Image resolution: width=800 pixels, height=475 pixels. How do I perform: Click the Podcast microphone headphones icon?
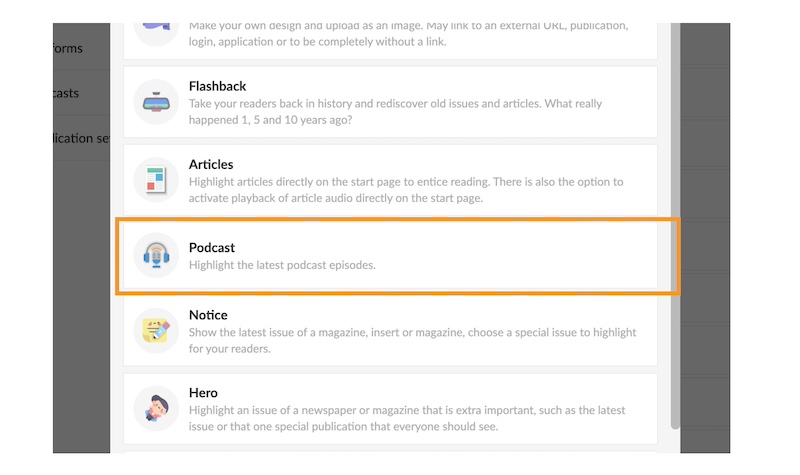click(156, 255)
